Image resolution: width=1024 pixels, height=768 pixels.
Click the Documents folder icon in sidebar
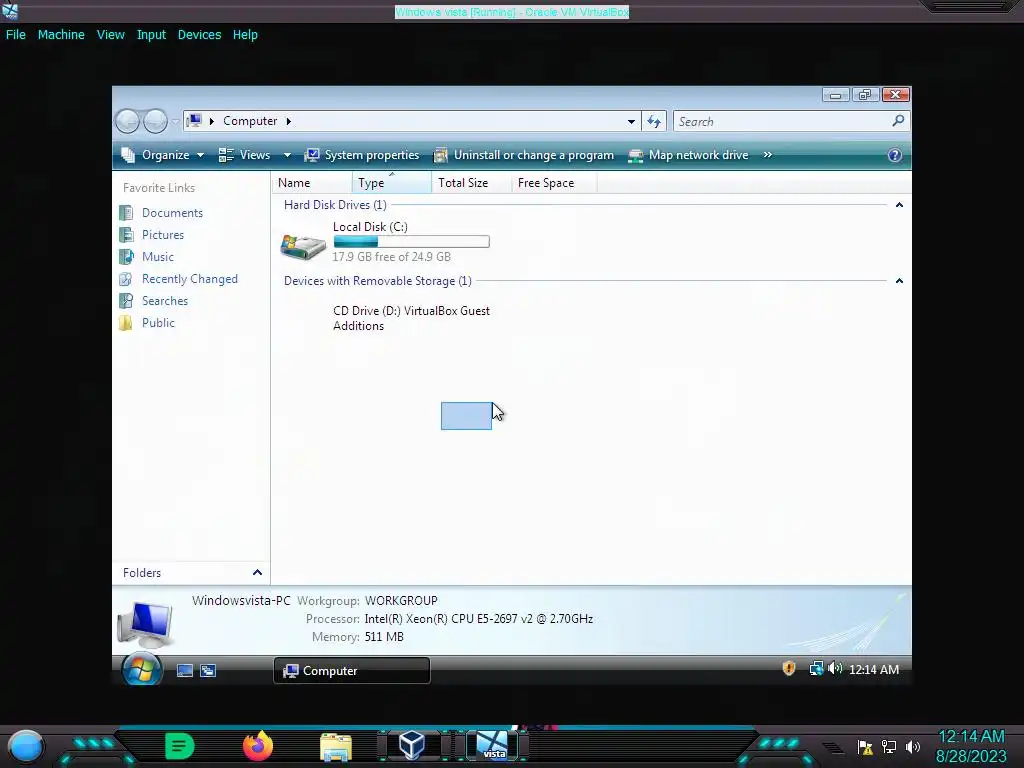[126, 213]
